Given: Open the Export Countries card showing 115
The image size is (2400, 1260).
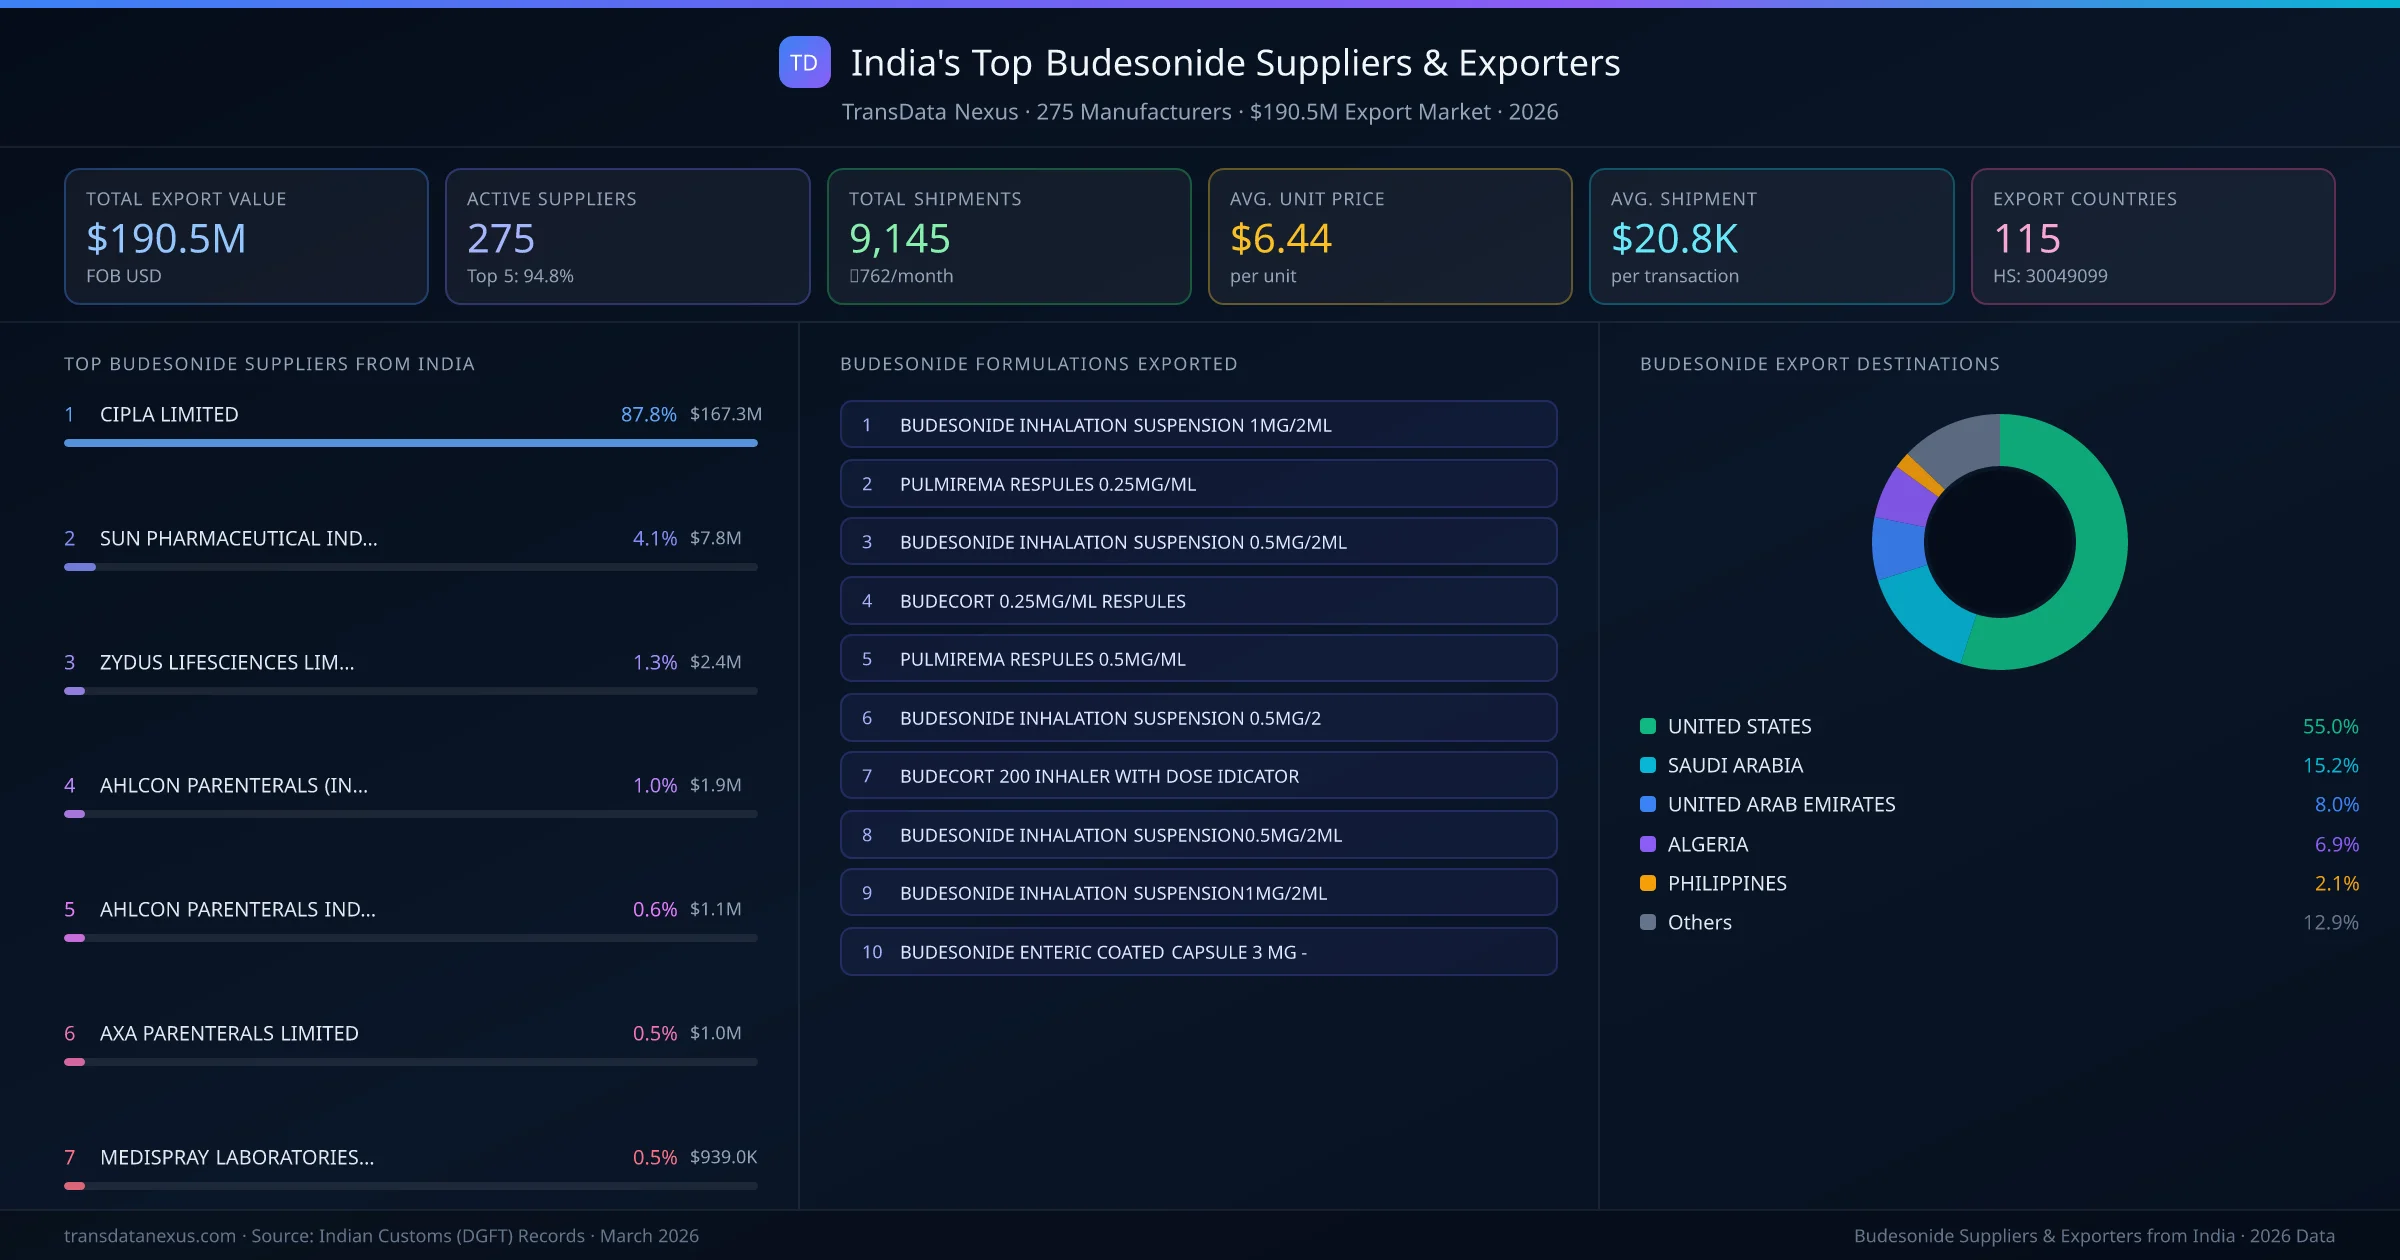Looking at the screenshot, I should pyautogui.click(x=2152, y=236).
